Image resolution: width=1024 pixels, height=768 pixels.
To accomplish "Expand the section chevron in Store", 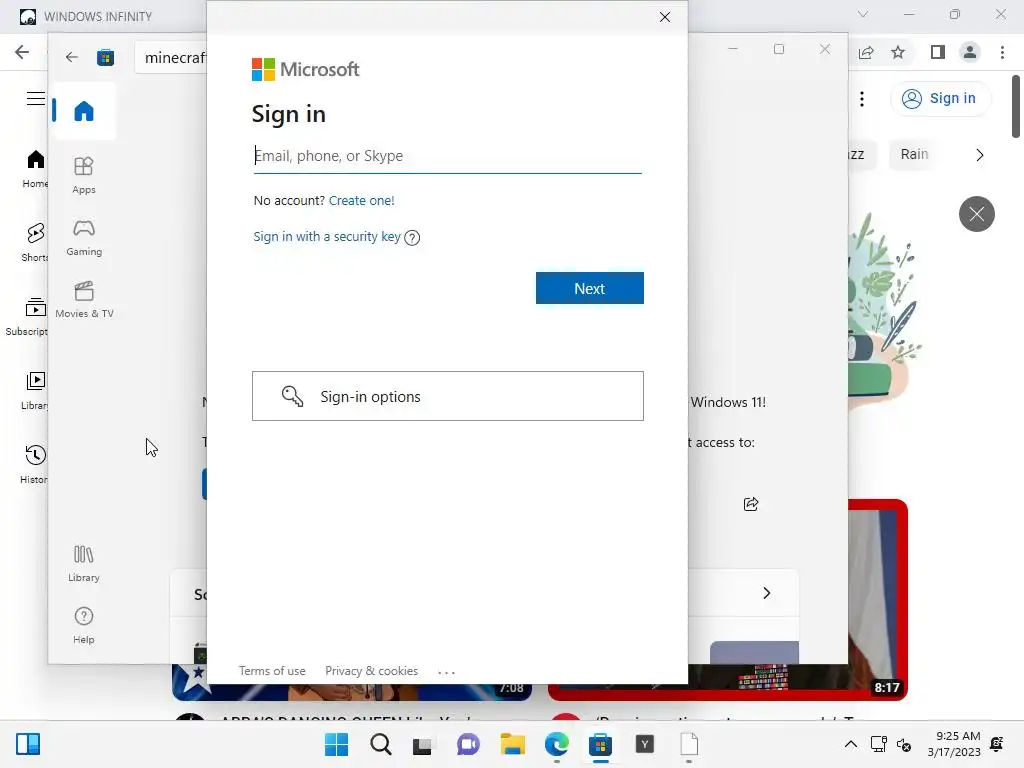I will [767, 593].
